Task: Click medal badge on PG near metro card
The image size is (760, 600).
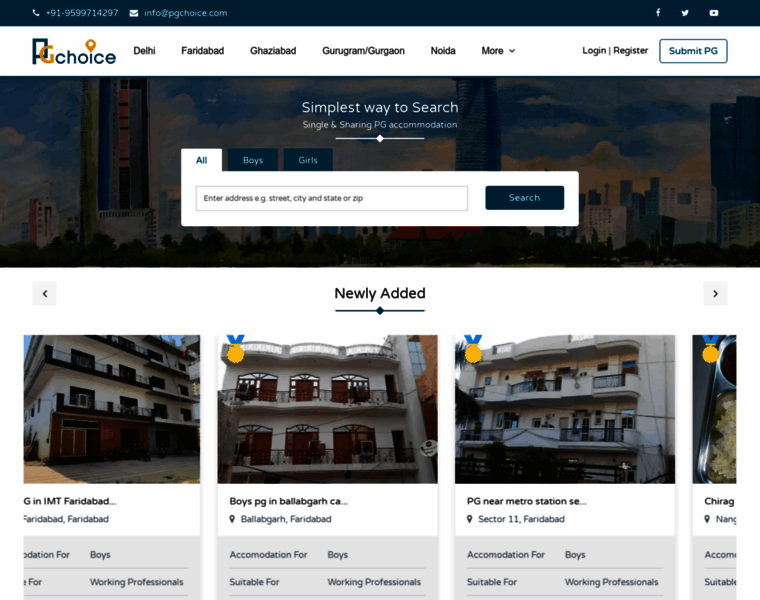Action: [473, 349]
